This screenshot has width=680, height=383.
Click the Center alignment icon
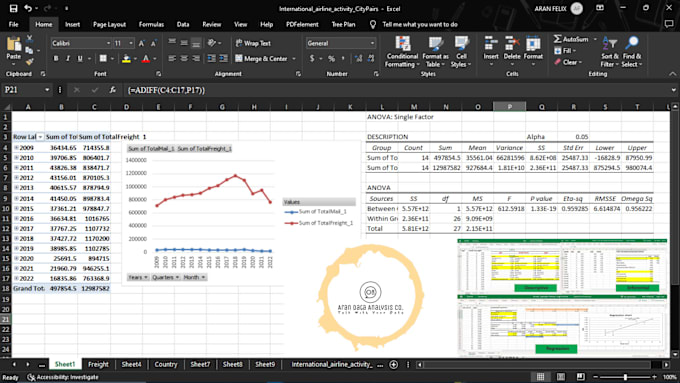pyautogui.click(x=184, y=58)
